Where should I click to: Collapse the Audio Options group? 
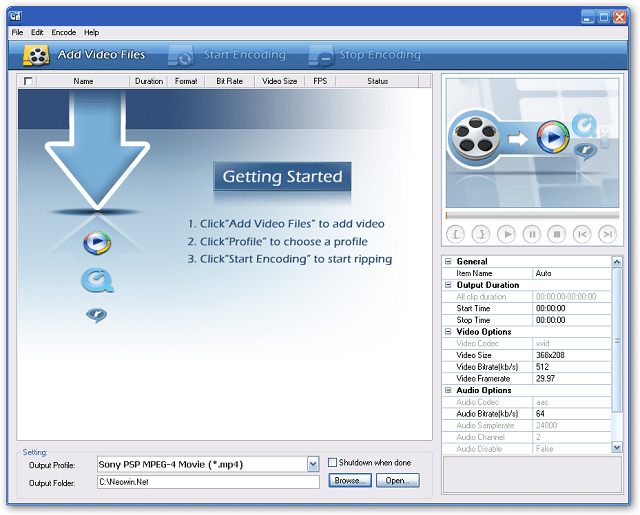(448, 390)
